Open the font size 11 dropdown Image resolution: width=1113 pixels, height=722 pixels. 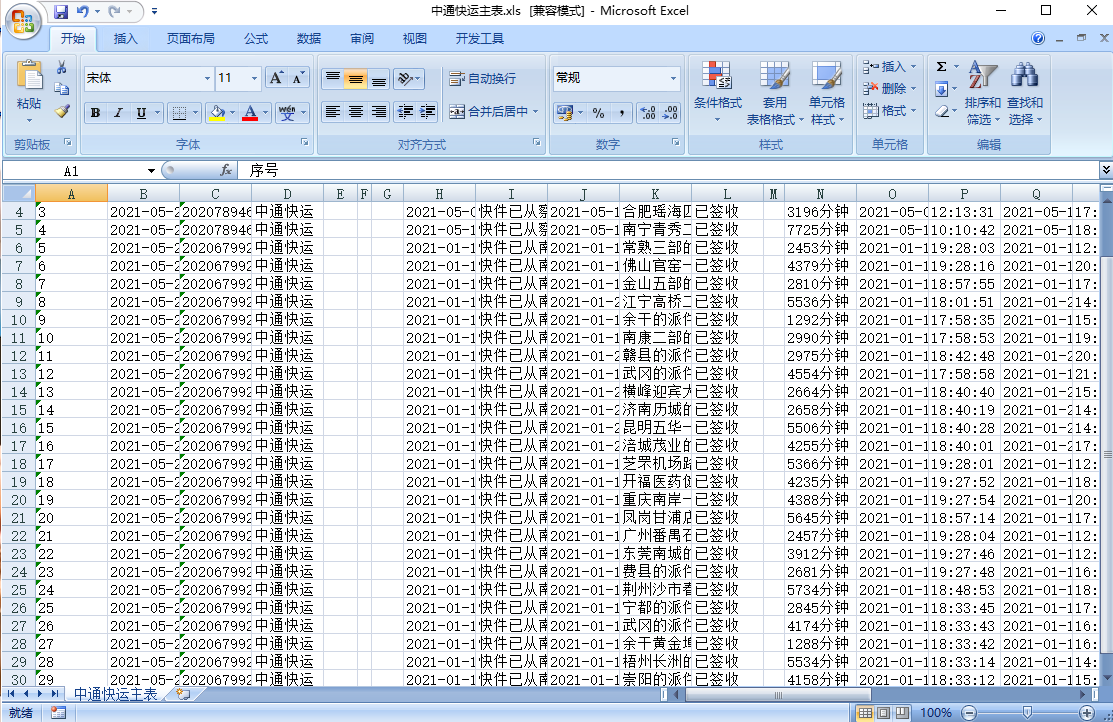(x=254, y=78)
